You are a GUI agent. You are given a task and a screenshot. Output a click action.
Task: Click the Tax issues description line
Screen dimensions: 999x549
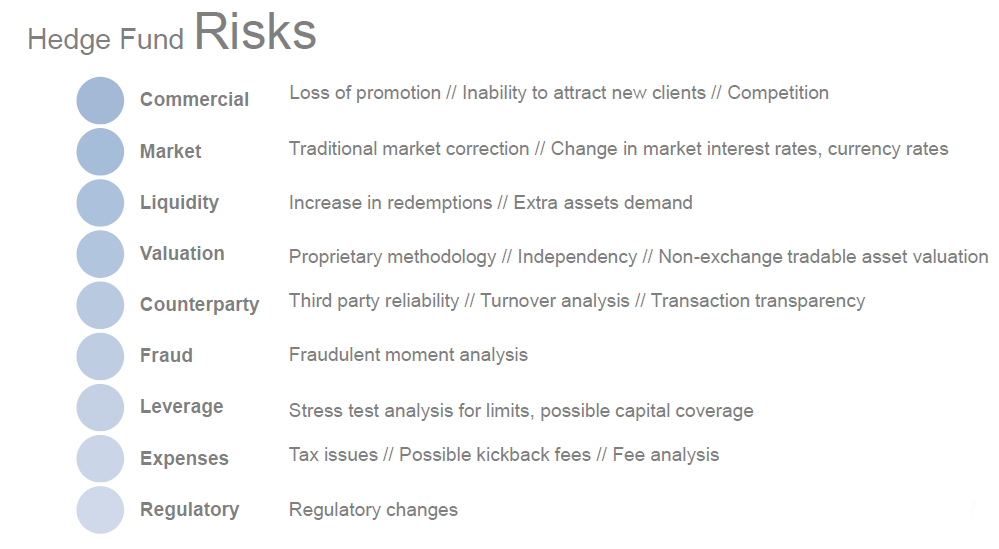pos(504,455)
